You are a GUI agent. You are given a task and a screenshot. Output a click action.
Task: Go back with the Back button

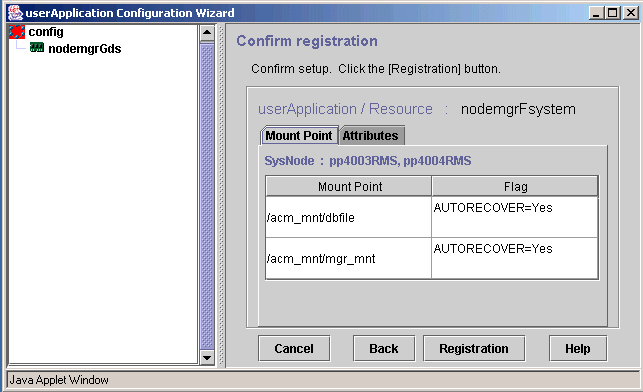coord(384,349)
